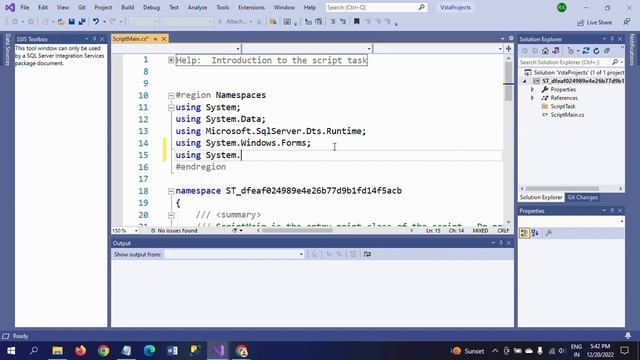The image size is (640, 360).
Task: Toggle word wrap in the Output window
Action: pyautogui.click(x=367, y=254)
